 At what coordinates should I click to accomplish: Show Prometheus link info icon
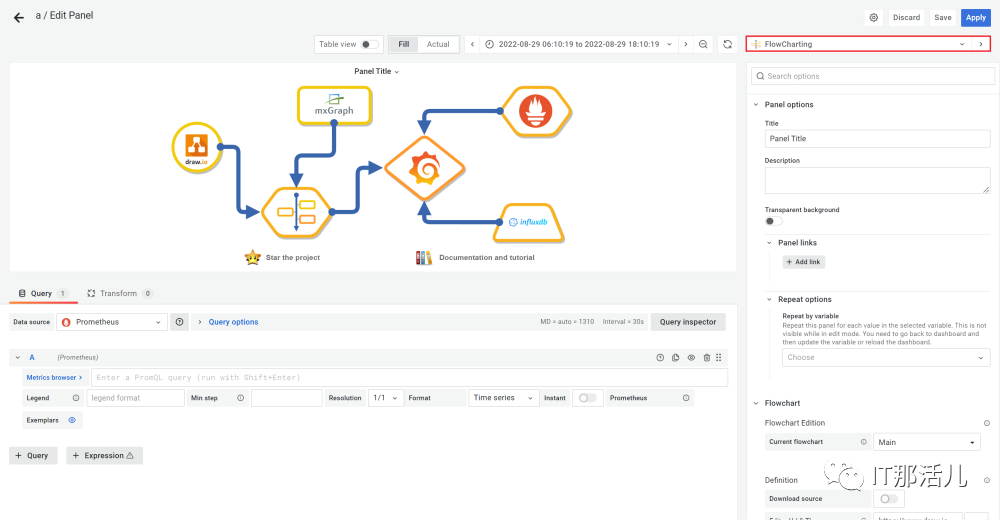(x=686, y=397)
